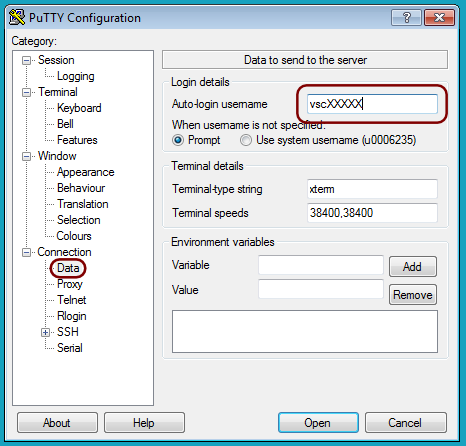Click the environment Variable input field
The image size is (466, 446).
point(321,265)
